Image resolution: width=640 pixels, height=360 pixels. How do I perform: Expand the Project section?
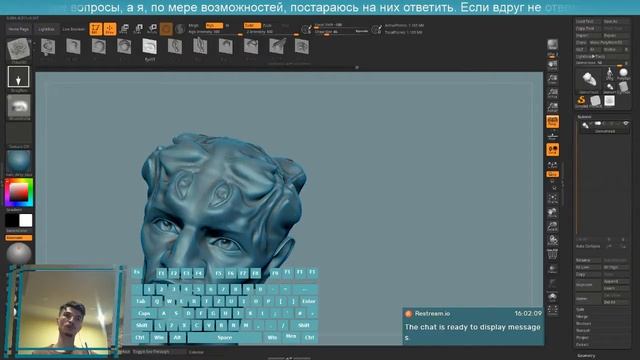(582, 338)
